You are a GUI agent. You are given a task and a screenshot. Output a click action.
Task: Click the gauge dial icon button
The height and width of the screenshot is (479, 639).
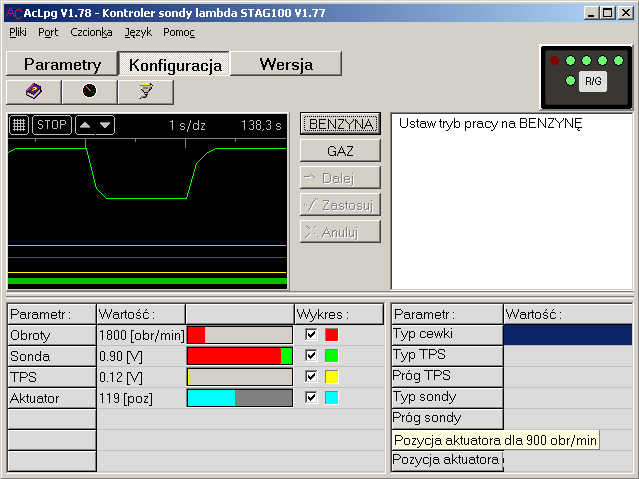(89, 92)
